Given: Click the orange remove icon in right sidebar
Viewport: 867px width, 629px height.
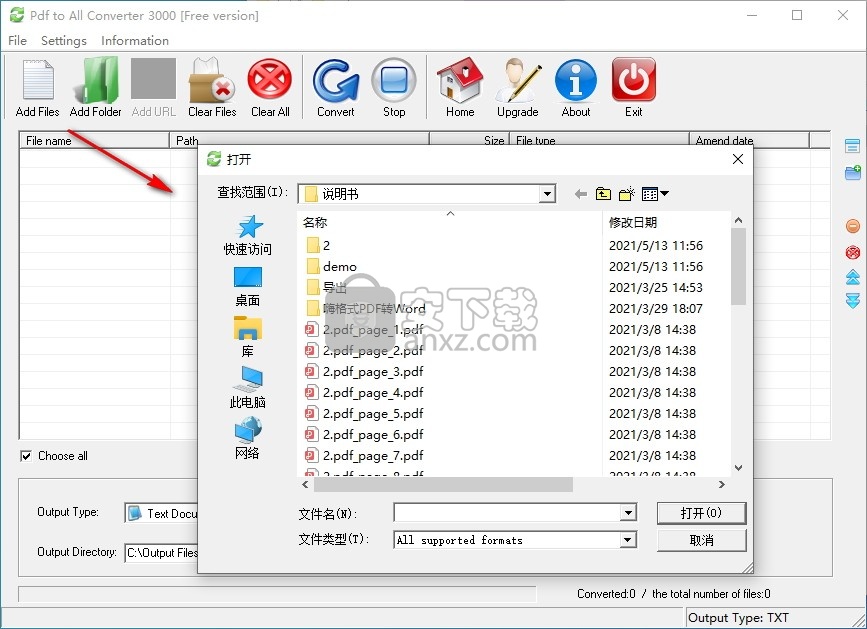Looking at the screenshot, I should click(853, 226).
